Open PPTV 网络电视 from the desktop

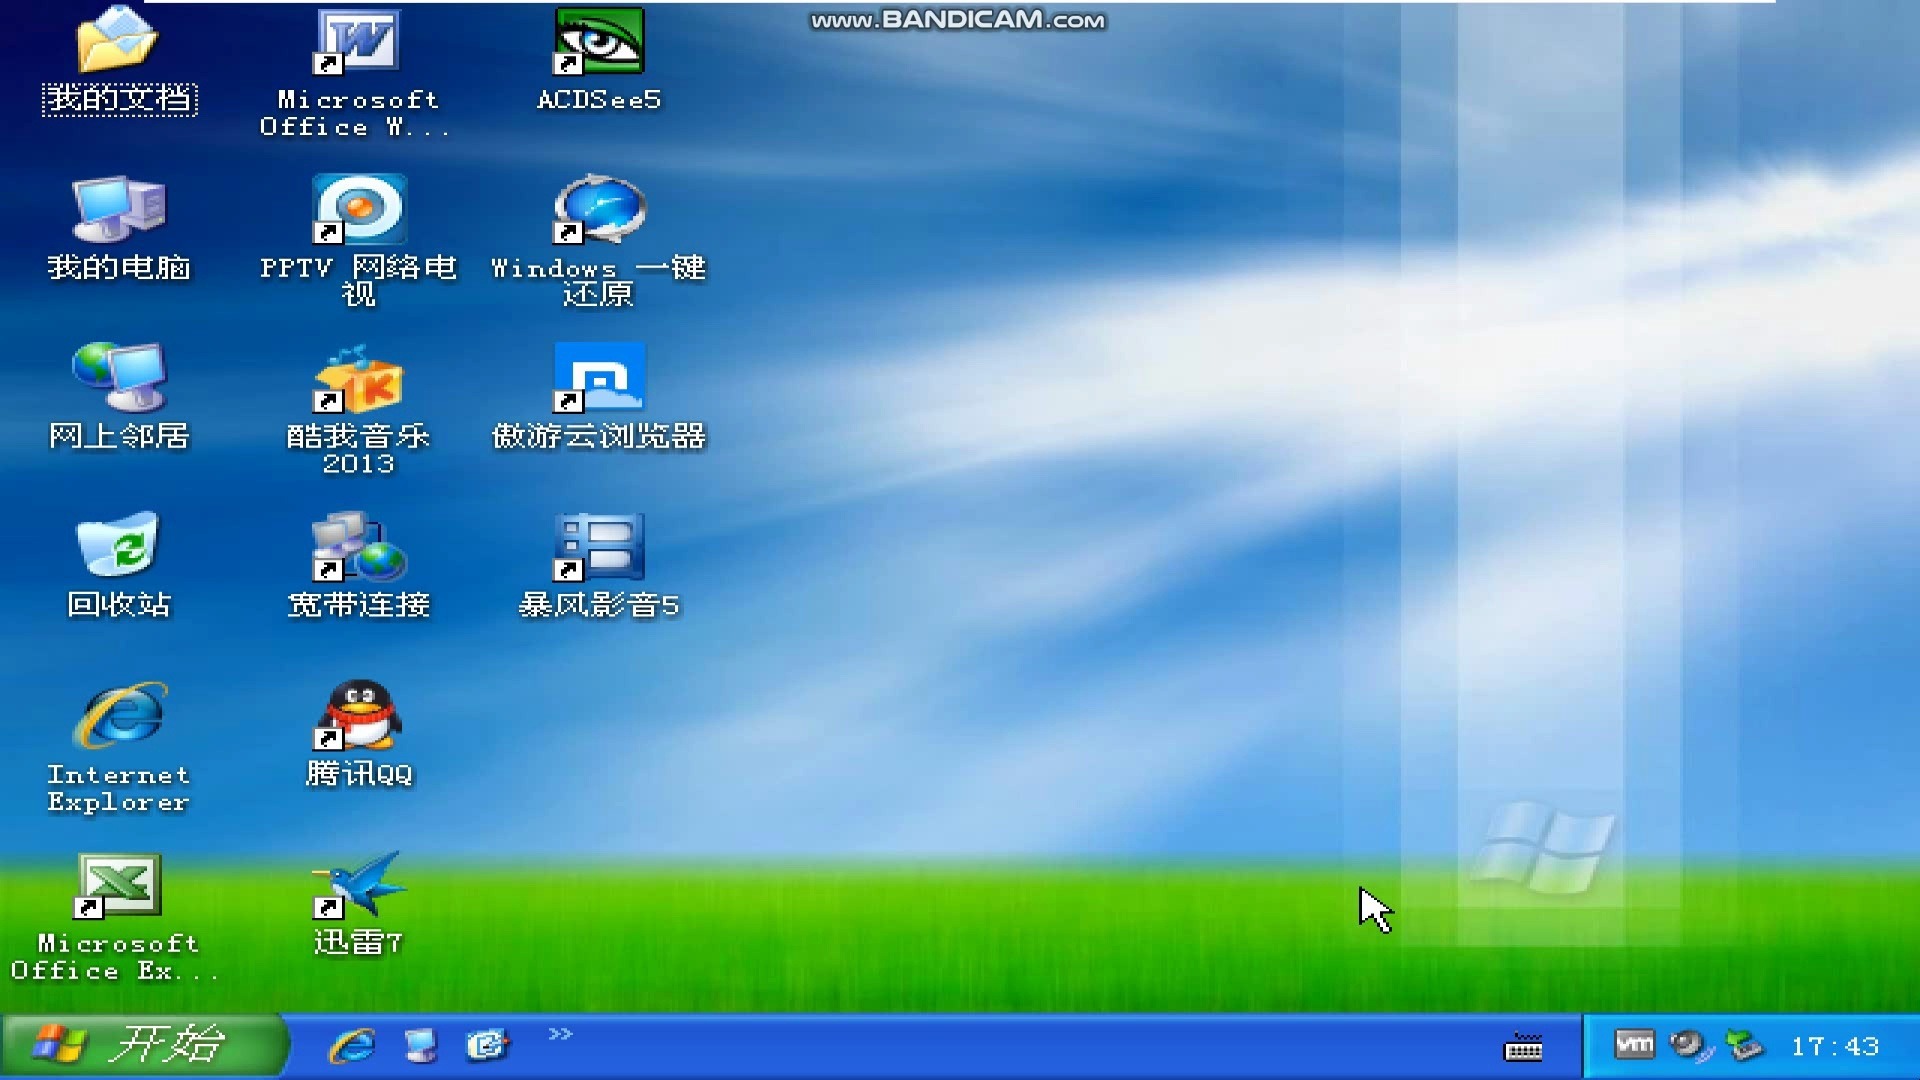(x=358, y=212)
